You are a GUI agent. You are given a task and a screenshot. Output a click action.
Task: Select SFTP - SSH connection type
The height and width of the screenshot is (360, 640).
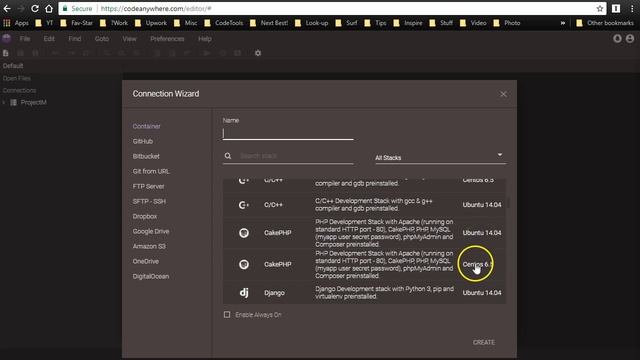149,201
